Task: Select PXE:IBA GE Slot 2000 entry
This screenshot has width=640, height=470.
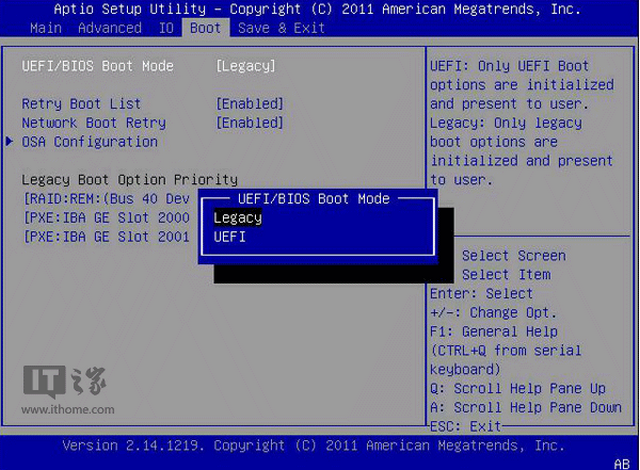Action: [x=106, y=217]
